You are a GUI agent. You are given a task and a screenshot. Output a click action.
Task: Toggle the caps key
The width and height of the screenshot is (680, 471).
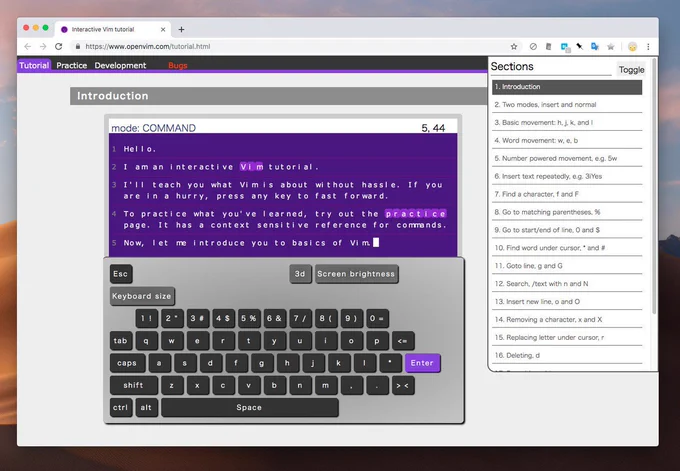point(127,363)
